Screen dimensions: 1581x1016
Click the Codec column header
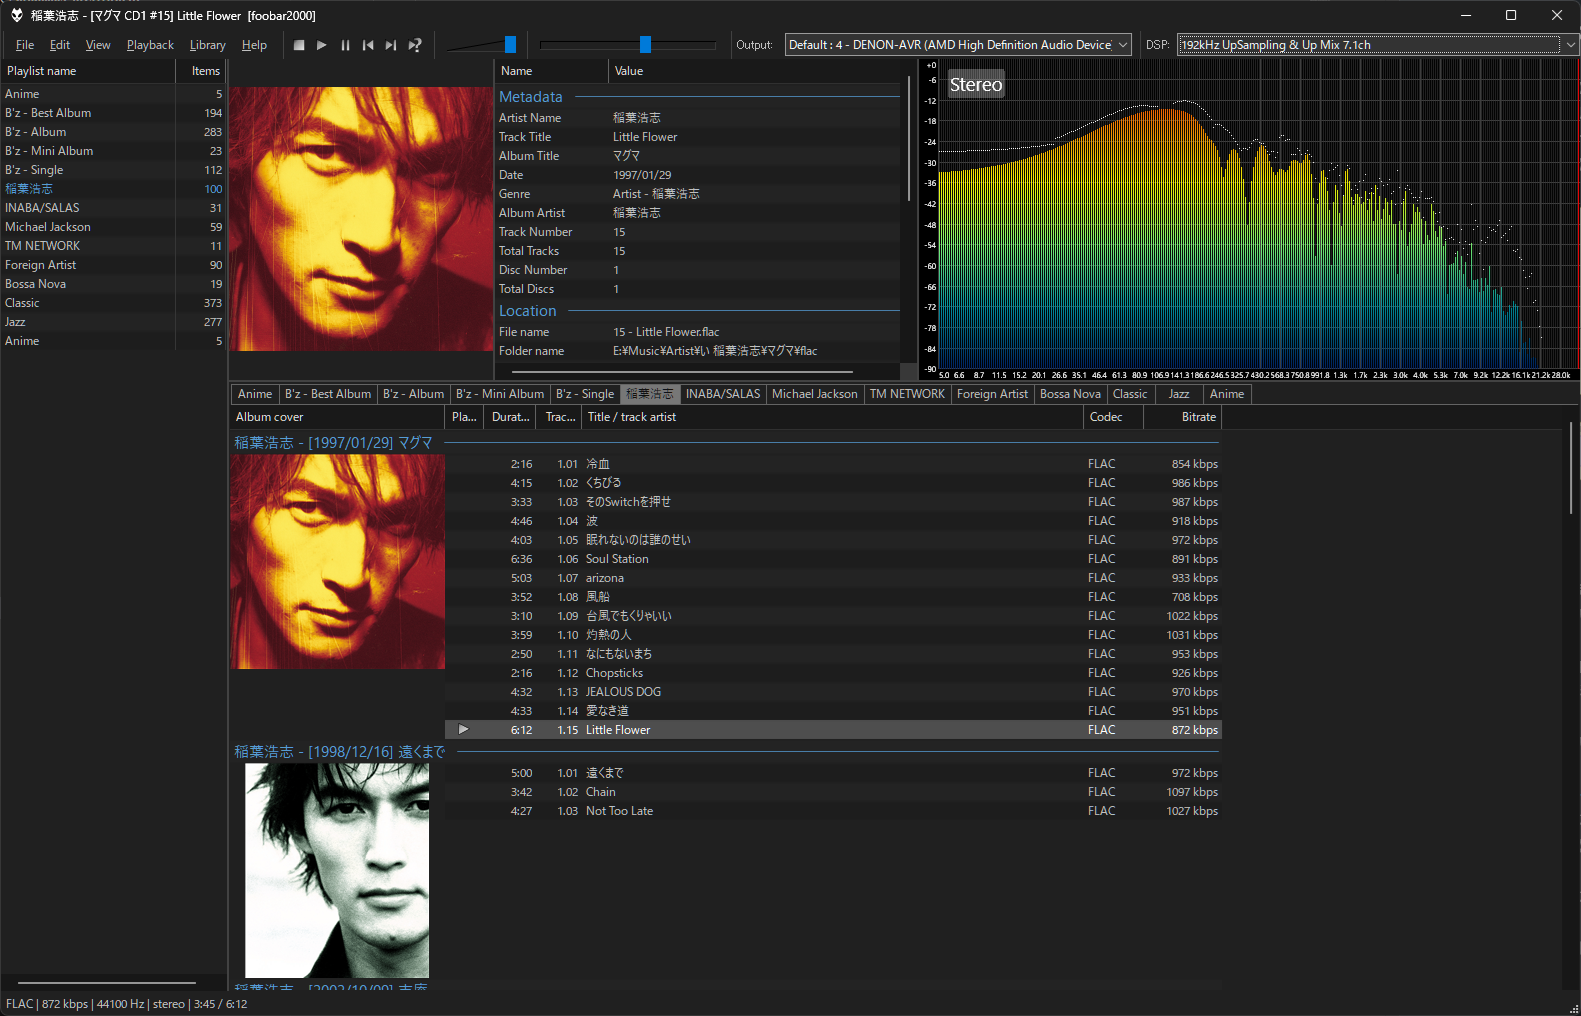pyautogui.click(x=1113, y=417)
